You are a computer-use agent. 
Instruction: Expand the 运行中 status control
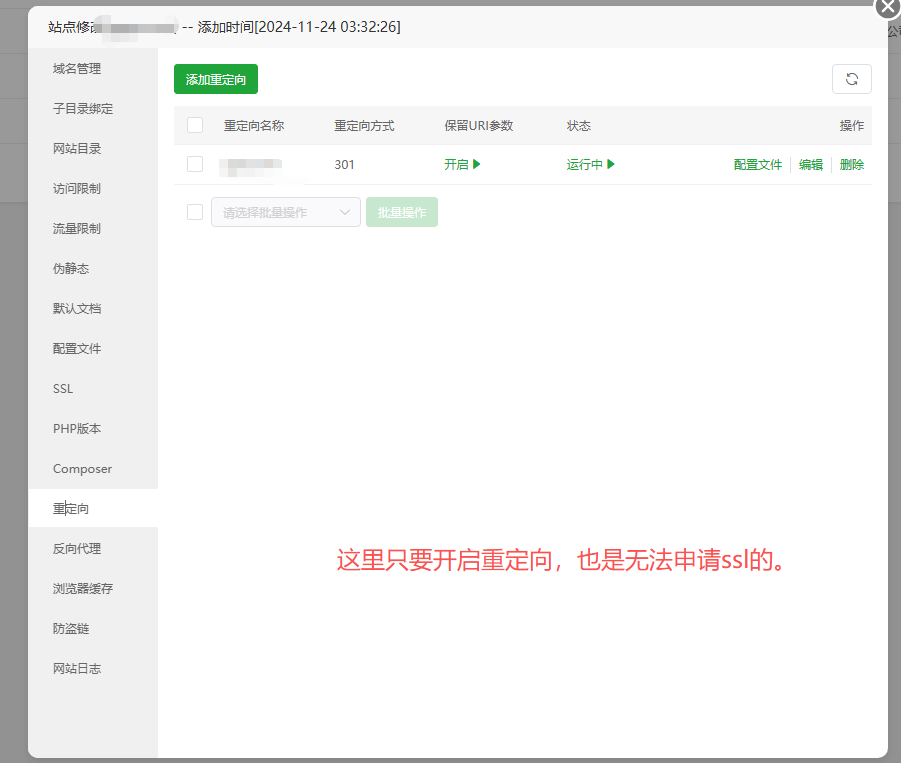point(590,164)
